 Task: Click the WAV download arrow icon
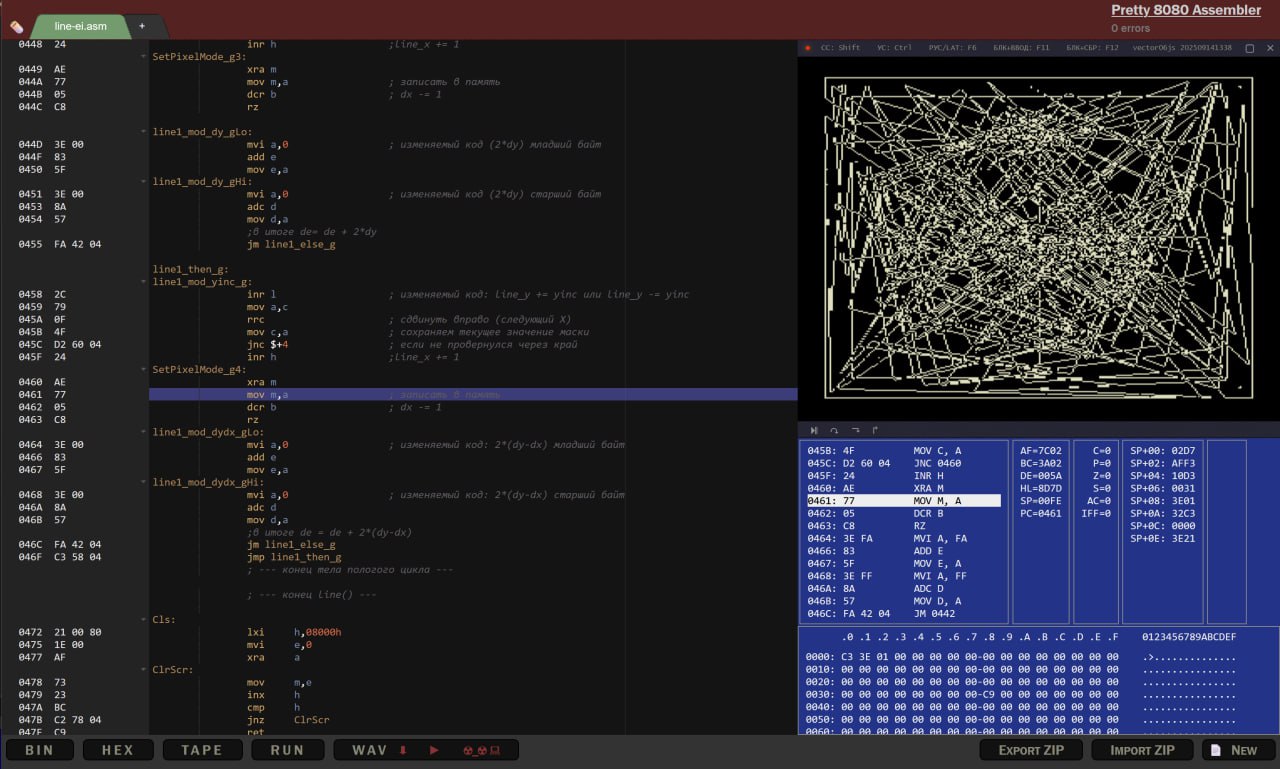402,750
